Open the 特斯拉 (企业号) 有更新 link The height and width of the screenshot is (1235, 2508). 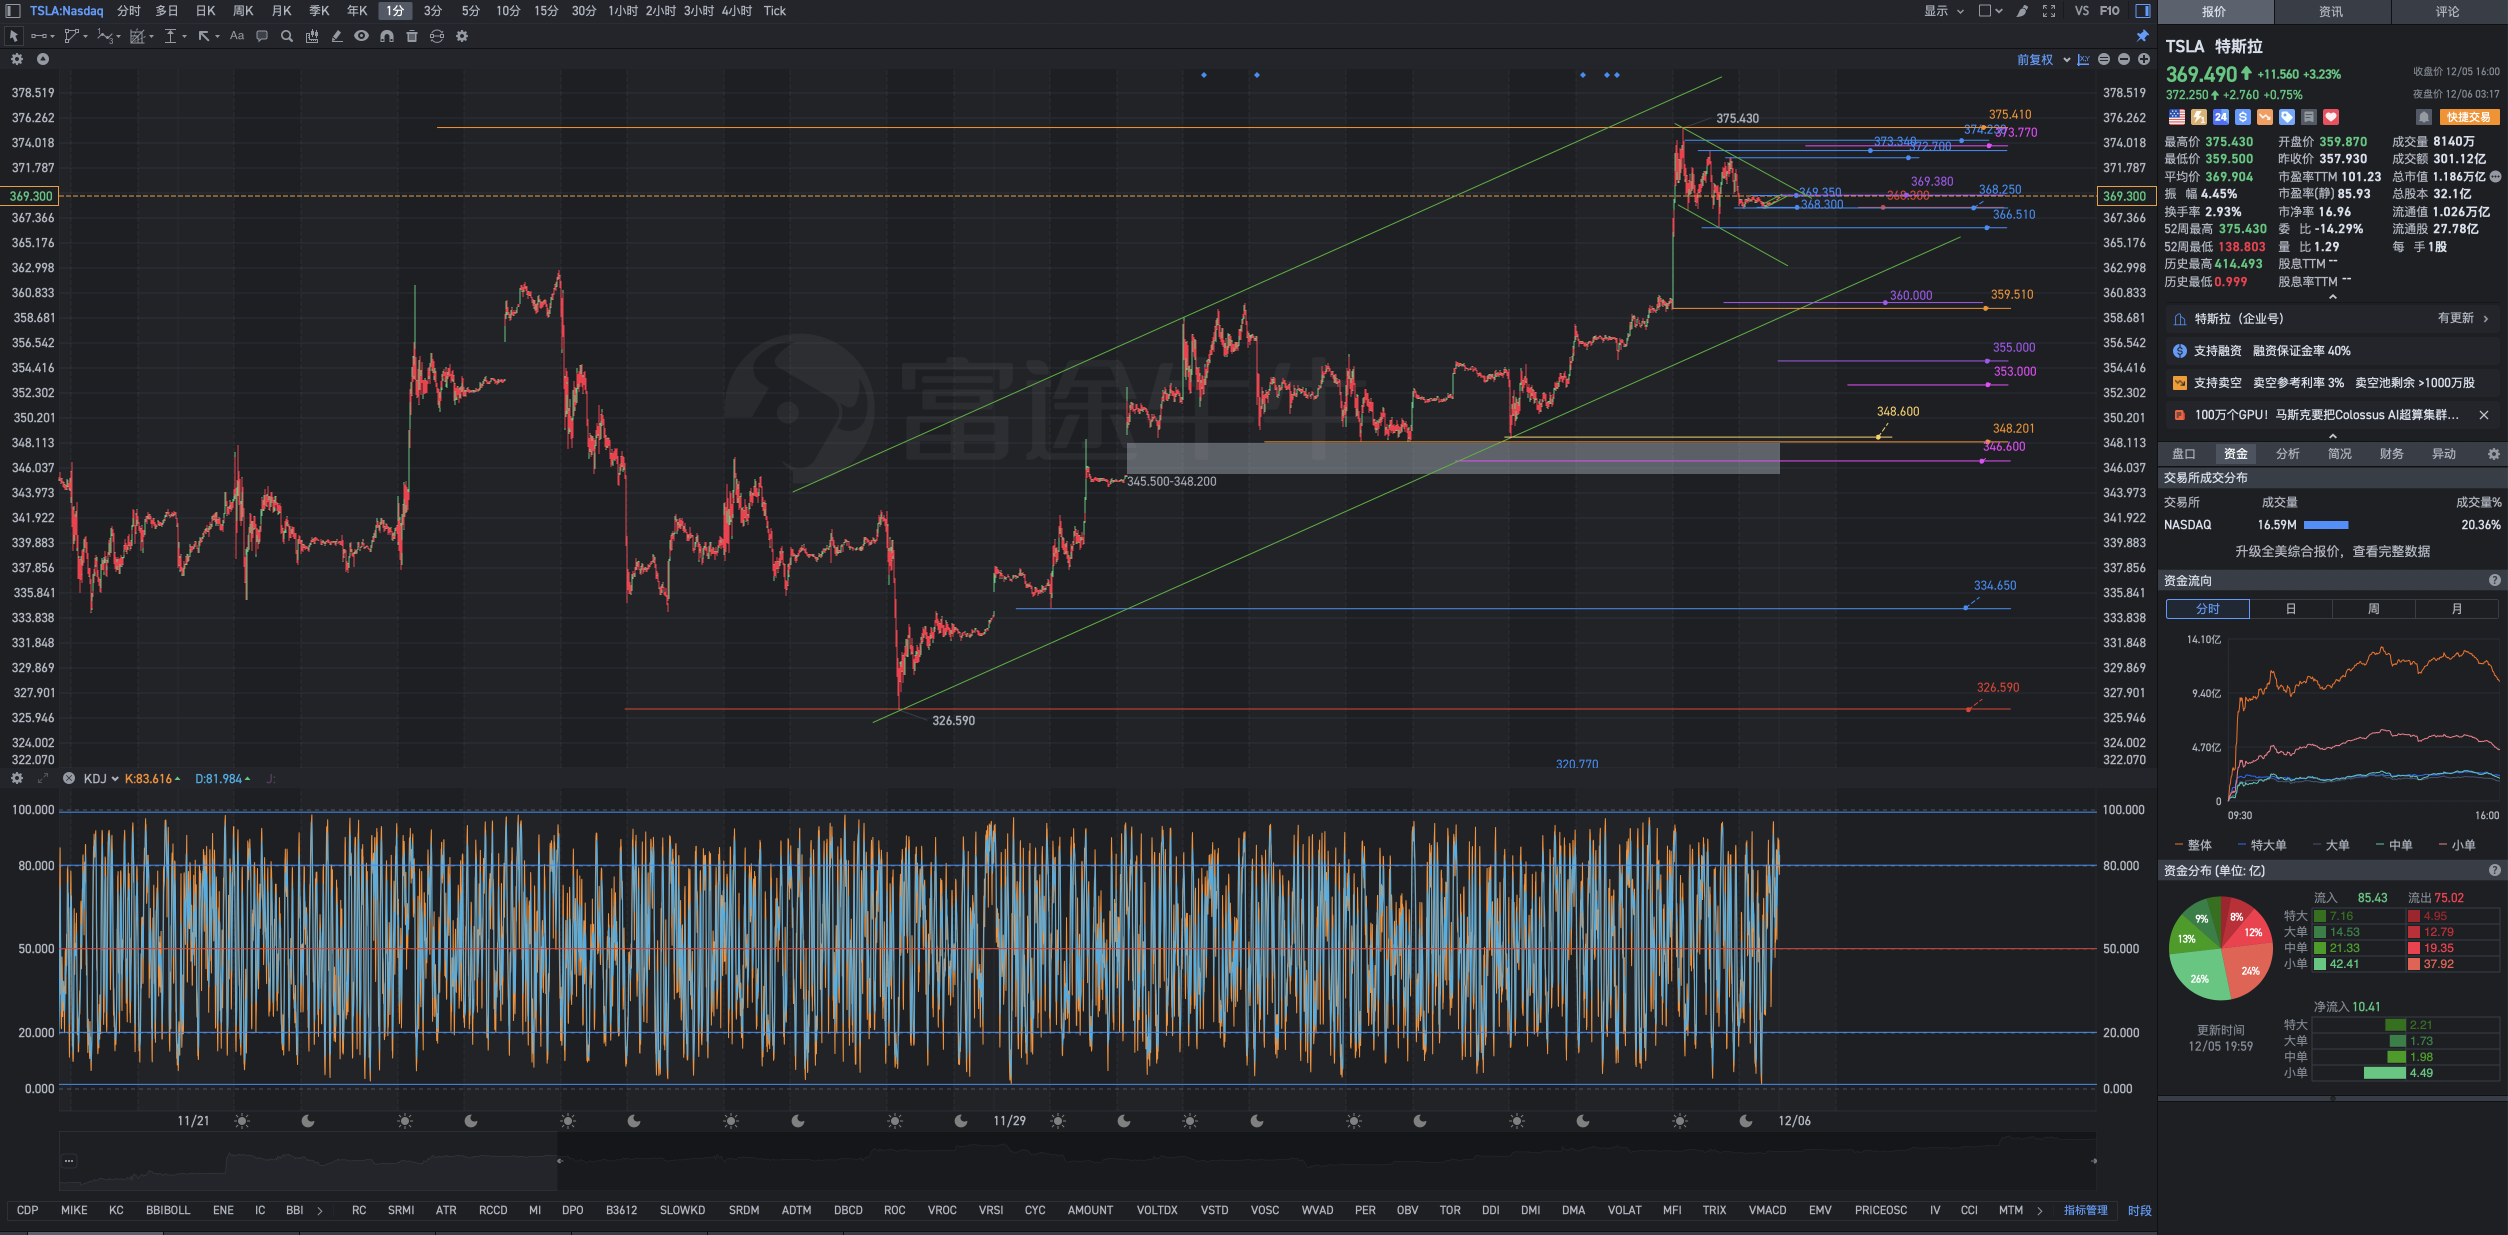2332,319
